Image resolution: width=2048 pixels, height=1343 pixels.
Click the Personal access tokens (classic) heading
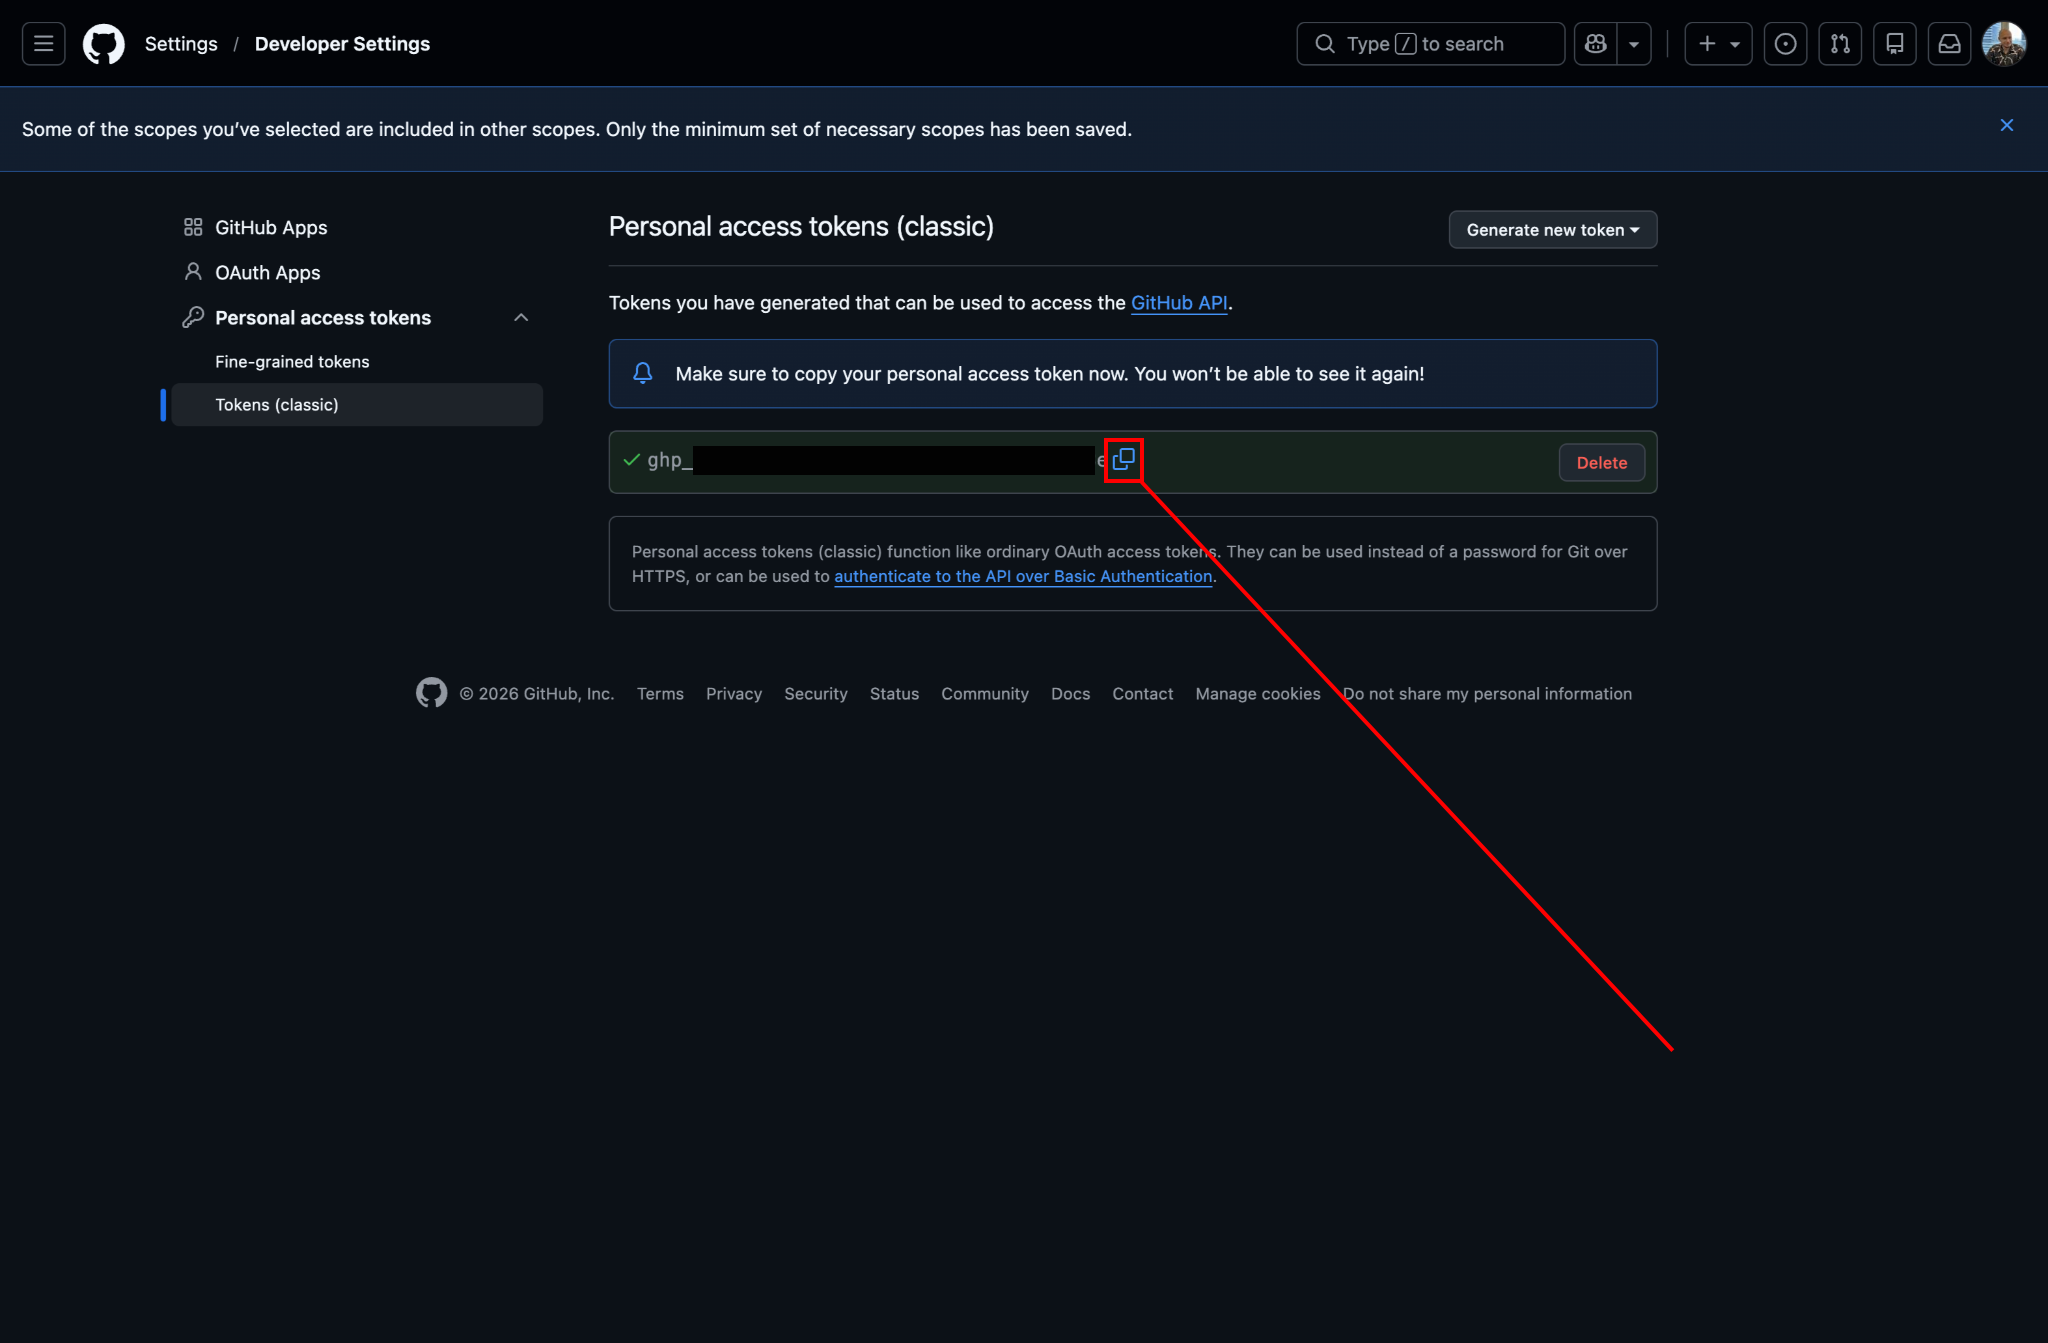[801, 227]
